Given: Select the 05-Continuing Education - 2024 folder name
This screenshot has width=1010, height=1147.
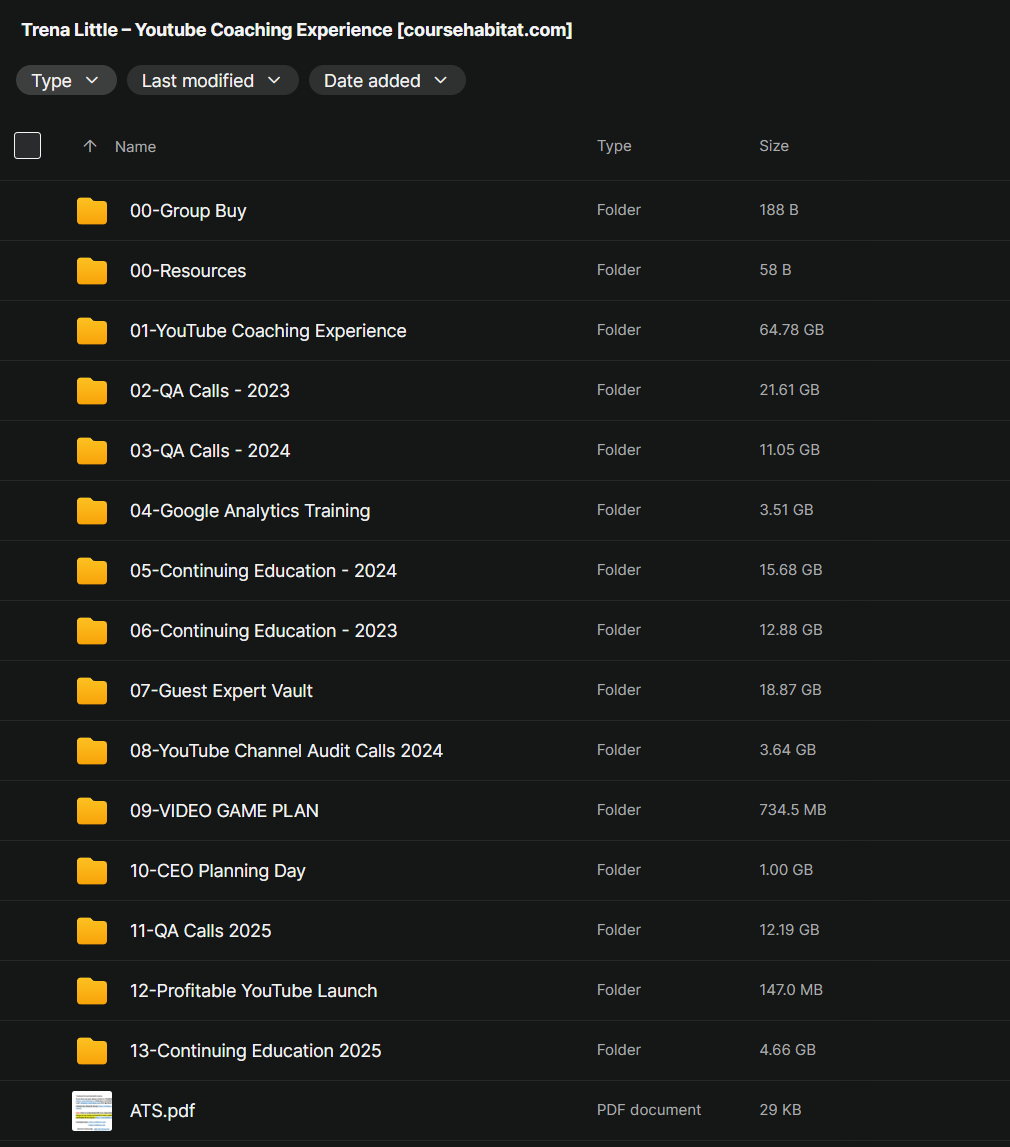Looking at the screenshot, I should tap(263, 571).
